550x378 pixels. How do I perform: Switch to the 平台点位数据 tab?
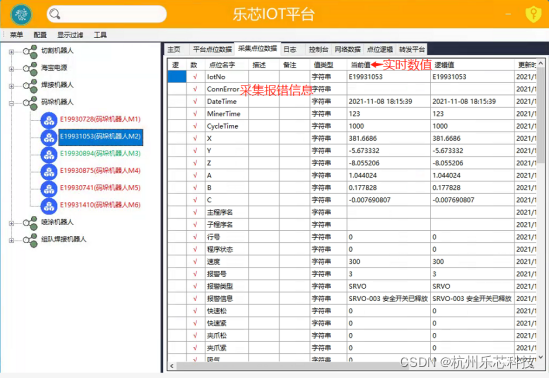212,49
